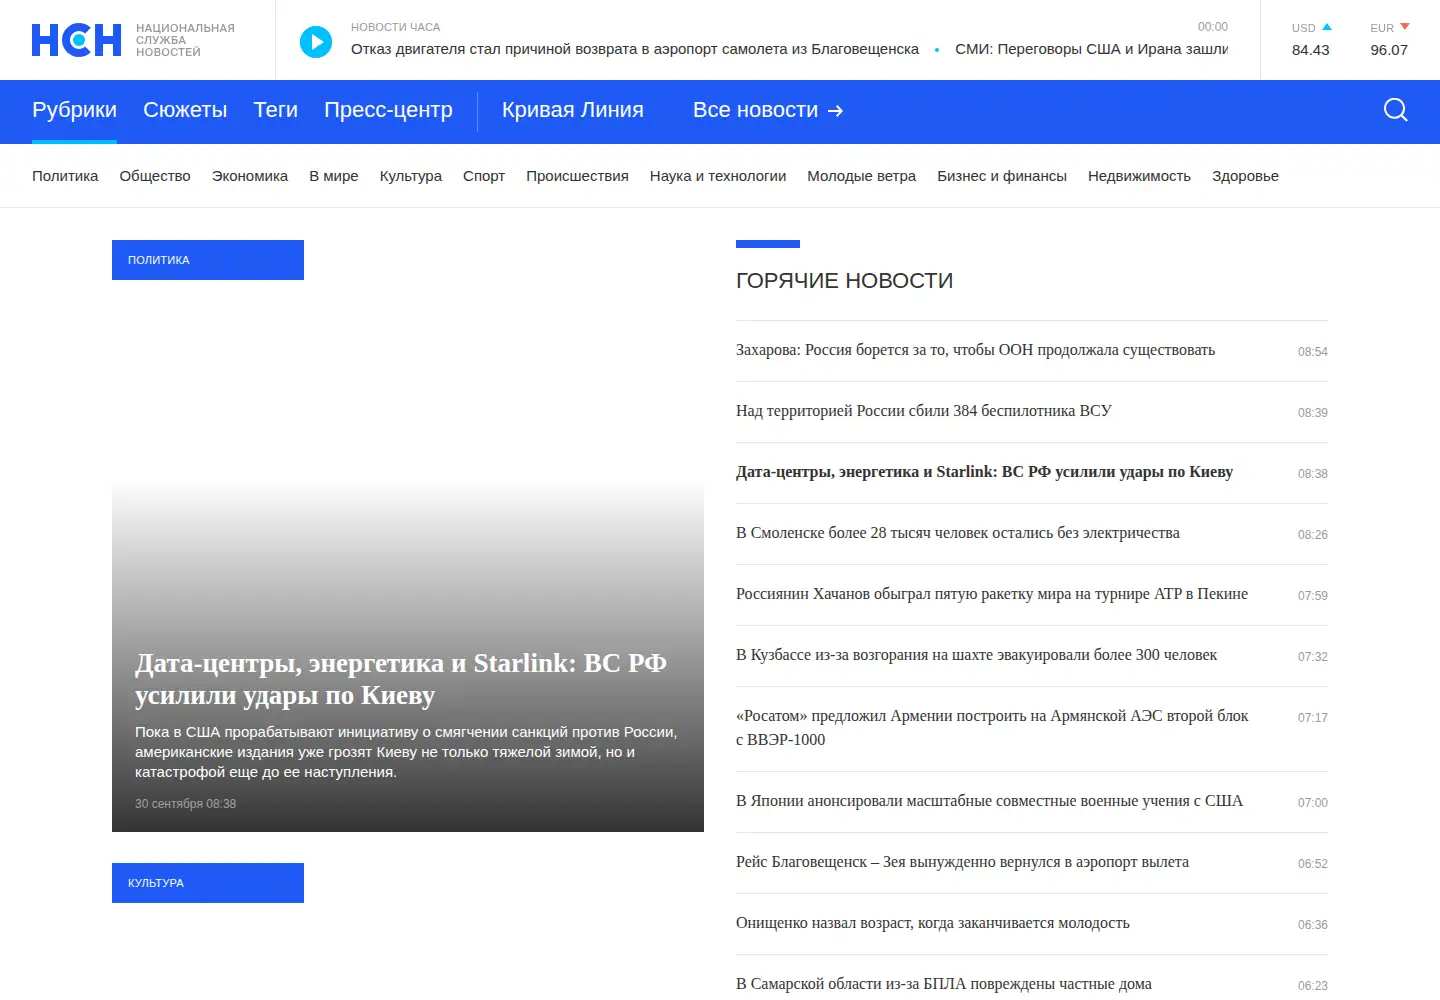Image resolution: width=1440 pixels, height=1000 pixels.
Task: Open bold Дата-центры news in hot list
Action: tap(984, 472)
